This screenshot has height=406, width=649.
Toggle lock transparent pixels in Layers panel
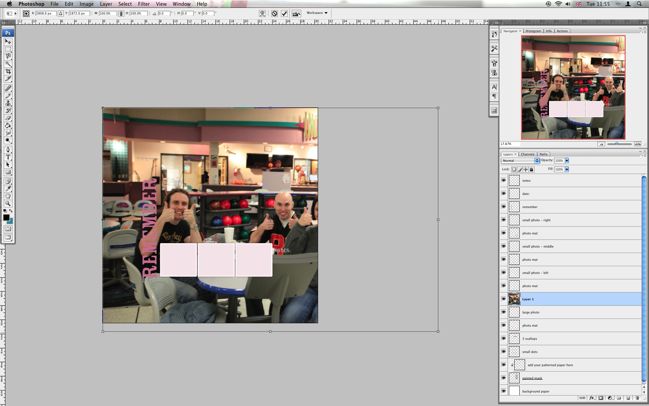coord(514,169)
